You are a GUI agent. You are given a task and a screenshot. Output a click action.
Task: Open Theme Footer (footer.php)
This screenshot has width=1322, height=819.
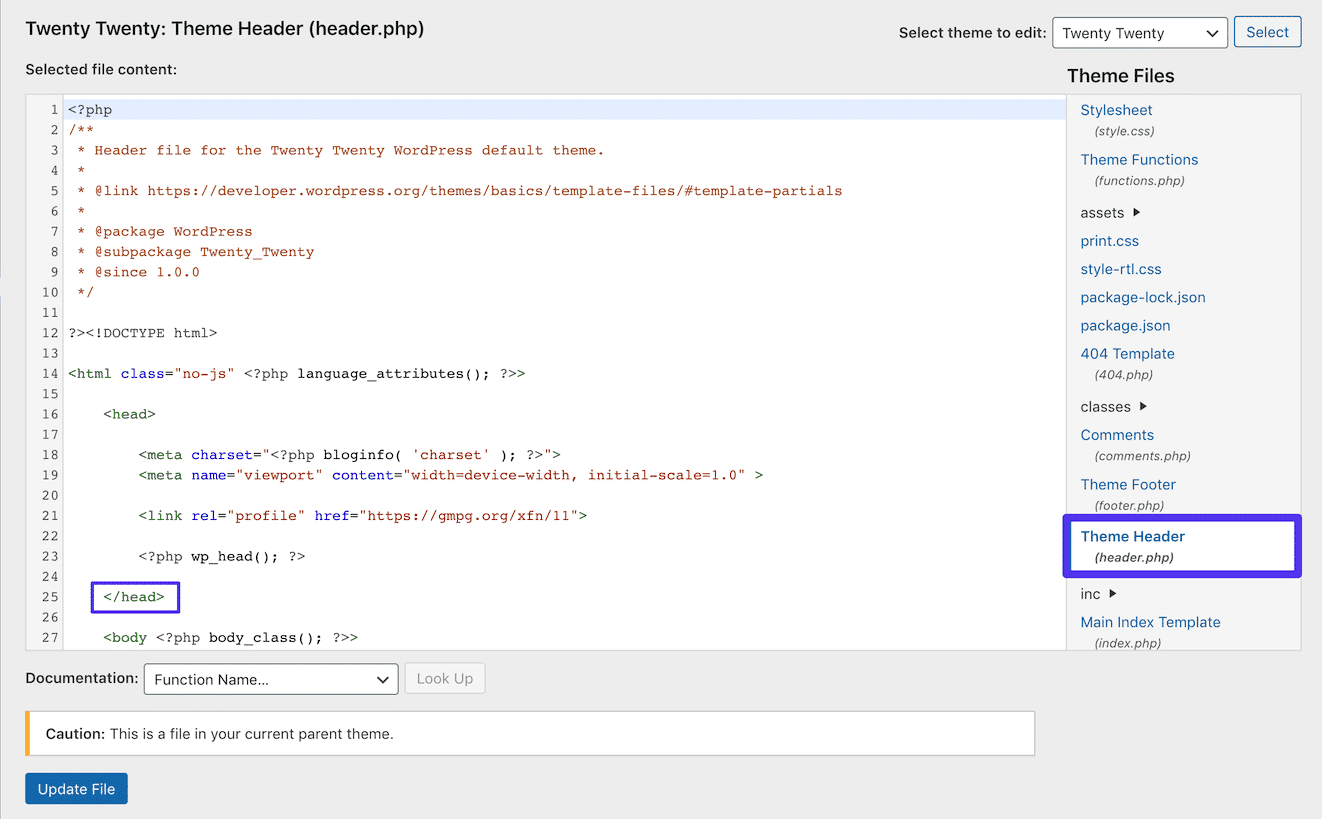[1128, 484]
